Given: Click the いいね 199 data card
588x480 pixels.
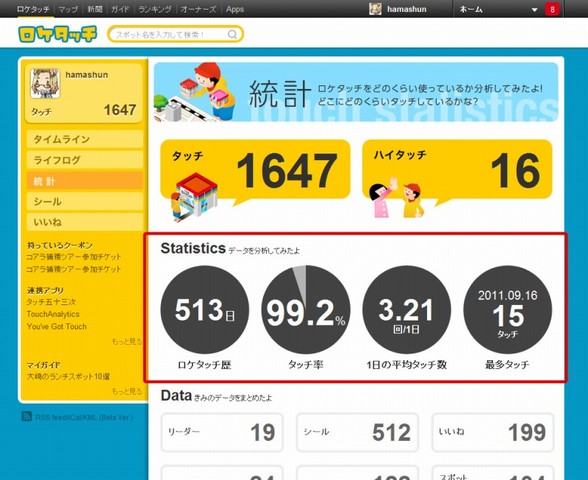Looking at the screenshot, I should 493,432.
